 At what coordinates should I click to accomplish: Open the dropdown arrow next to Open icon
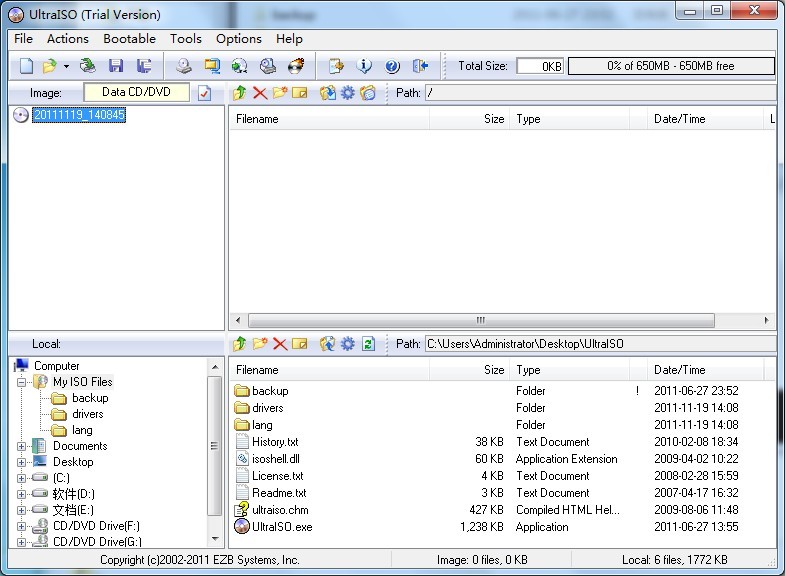point(66,66)
